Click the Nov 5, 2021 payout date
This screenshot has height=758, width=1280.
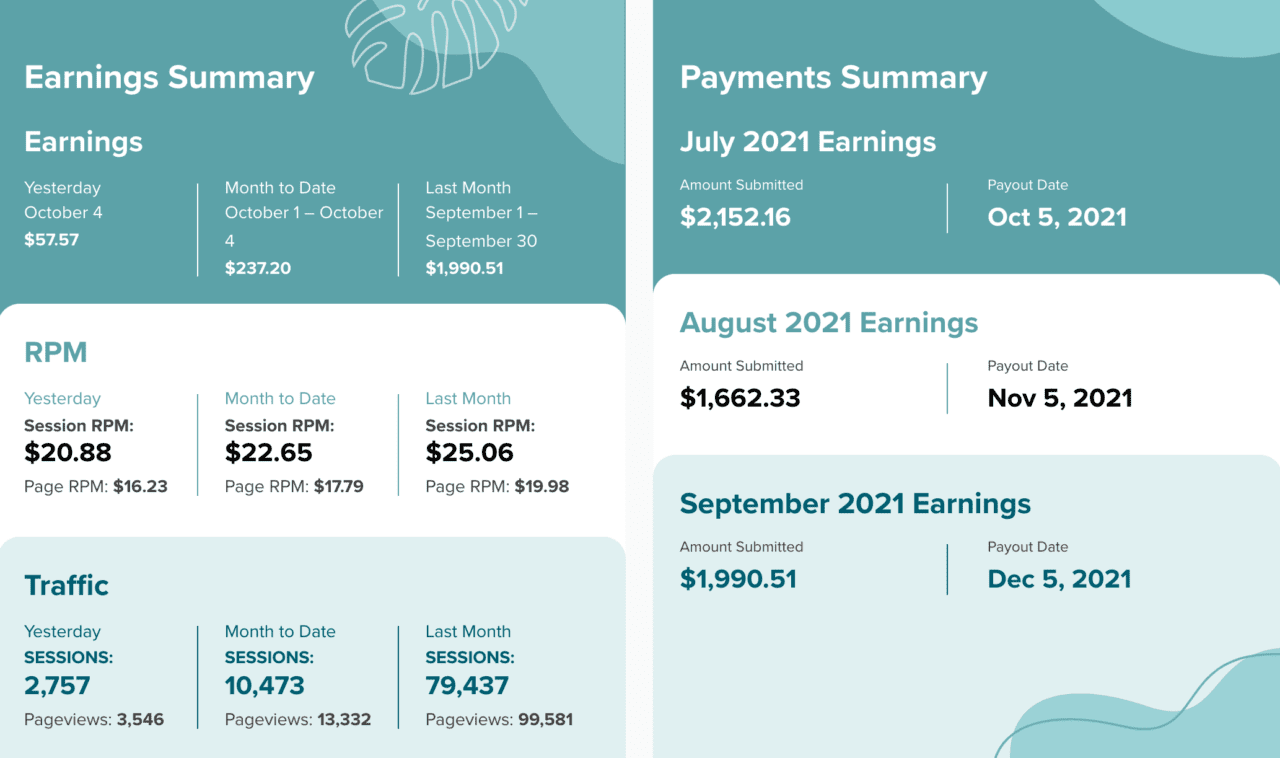1060,398
